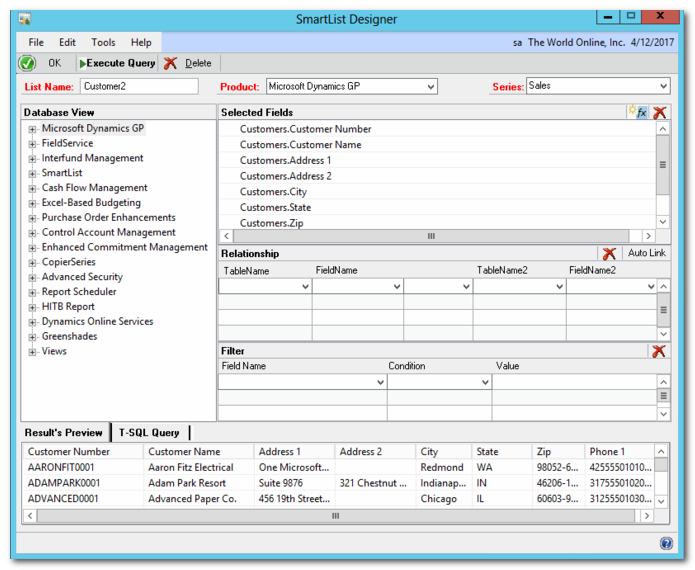Click the blue help icon in status bar

[666, 543]
